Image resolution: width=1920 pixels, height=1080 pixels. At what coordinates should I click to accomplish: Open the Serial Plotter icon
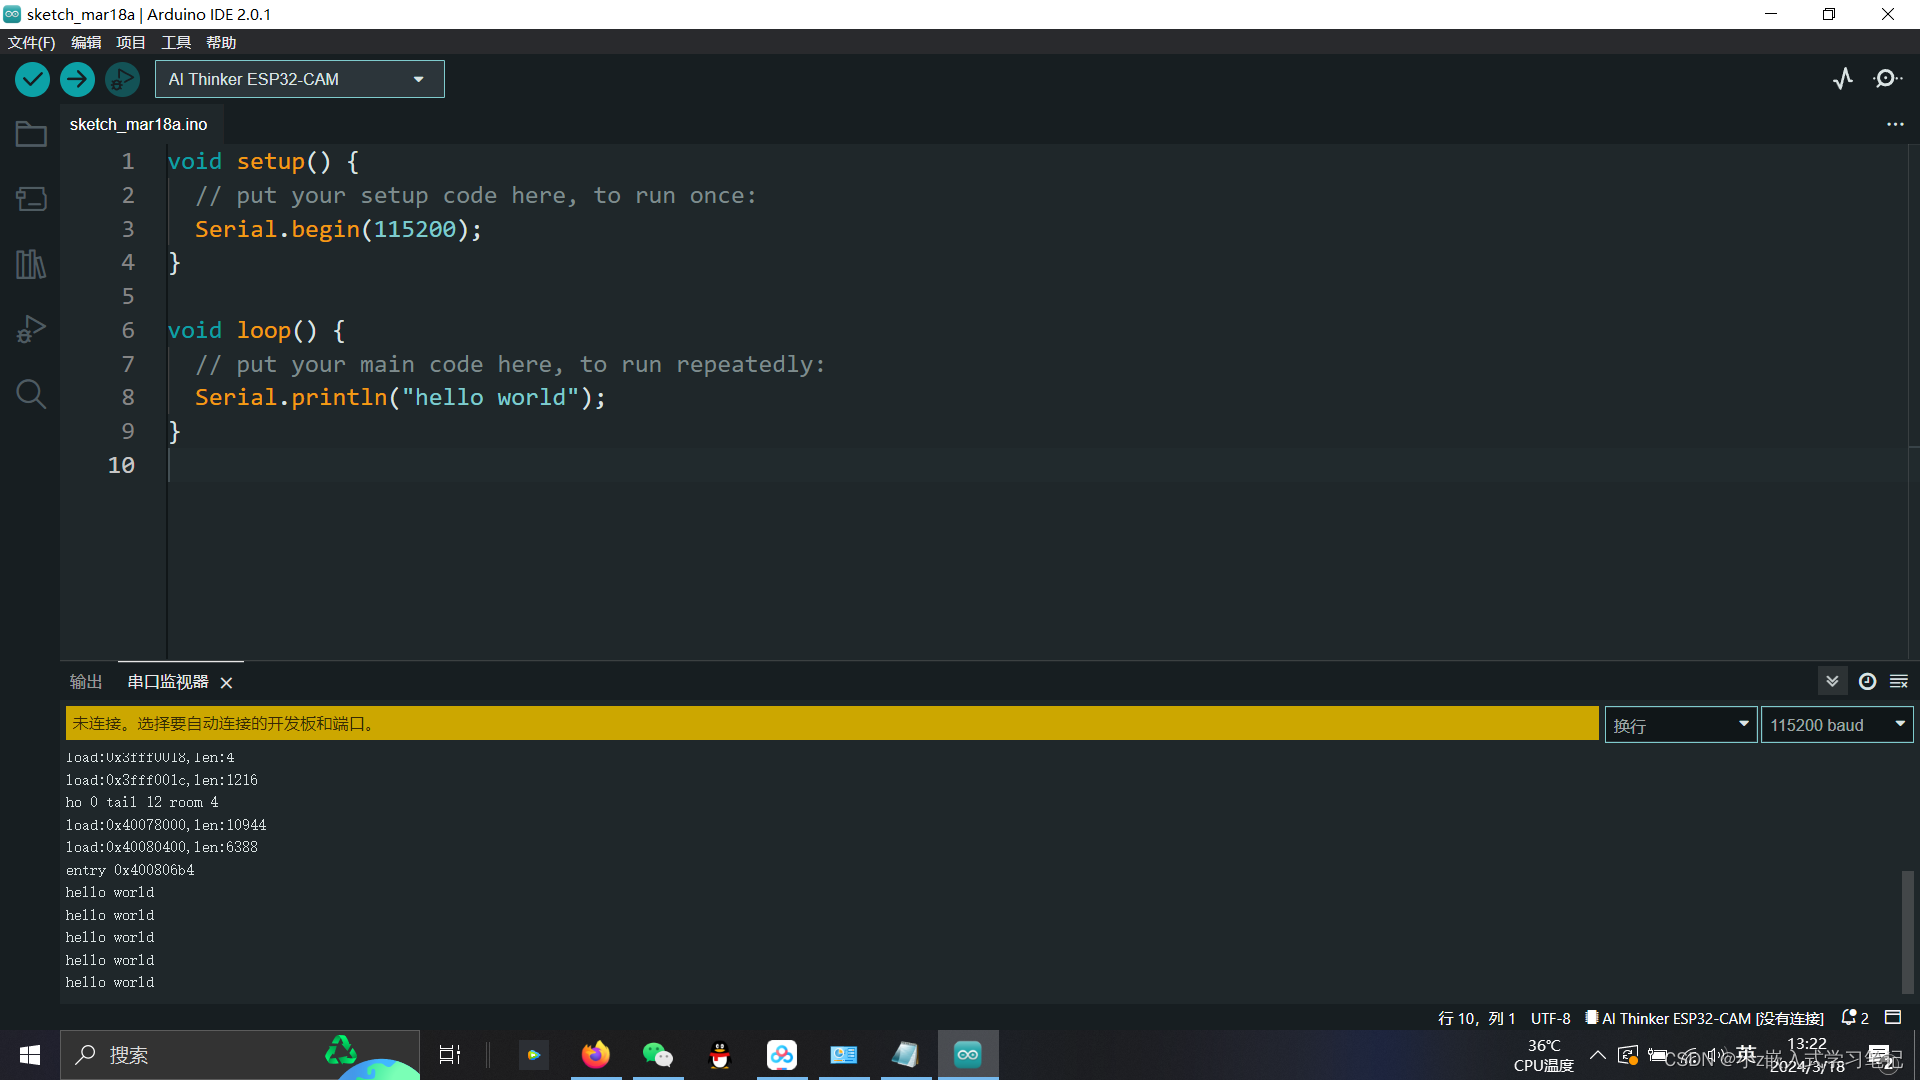coord(1843,79)
